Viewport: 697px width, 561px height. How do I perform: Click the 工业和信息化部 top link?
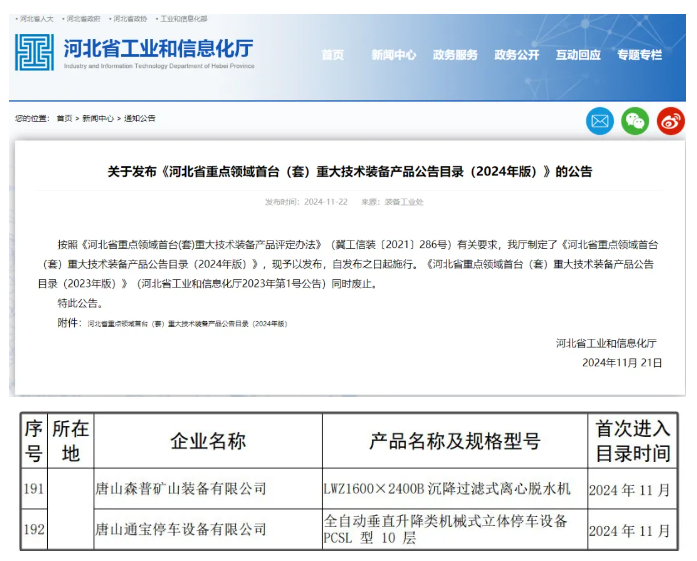coord(185,19)
